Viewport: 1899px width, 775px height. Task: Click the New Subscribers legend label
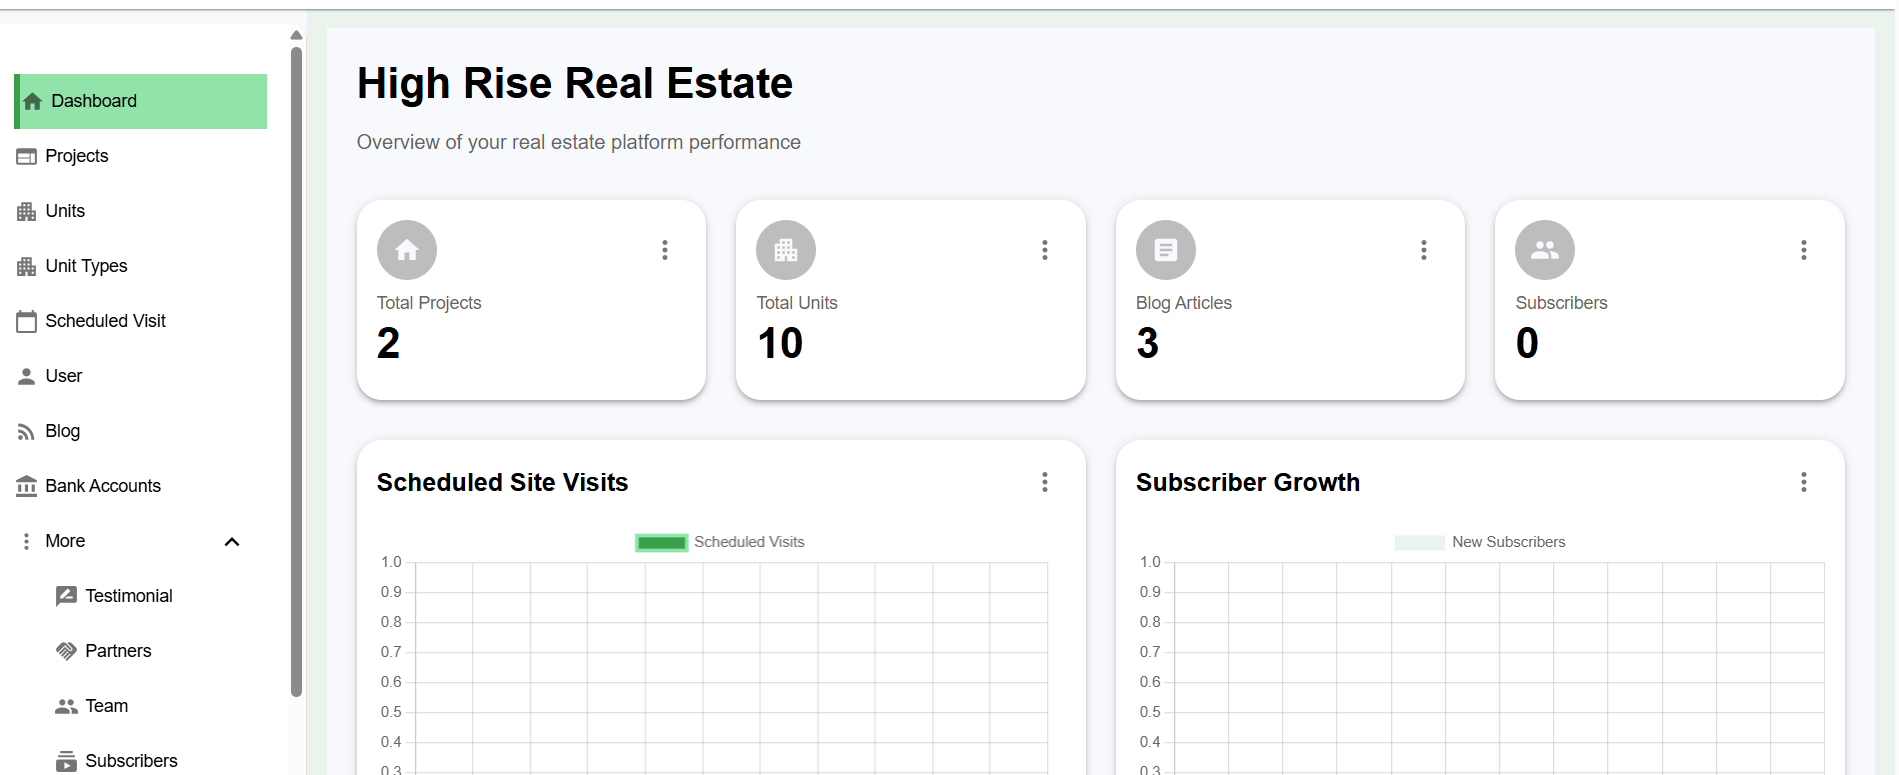(1509, 542)
